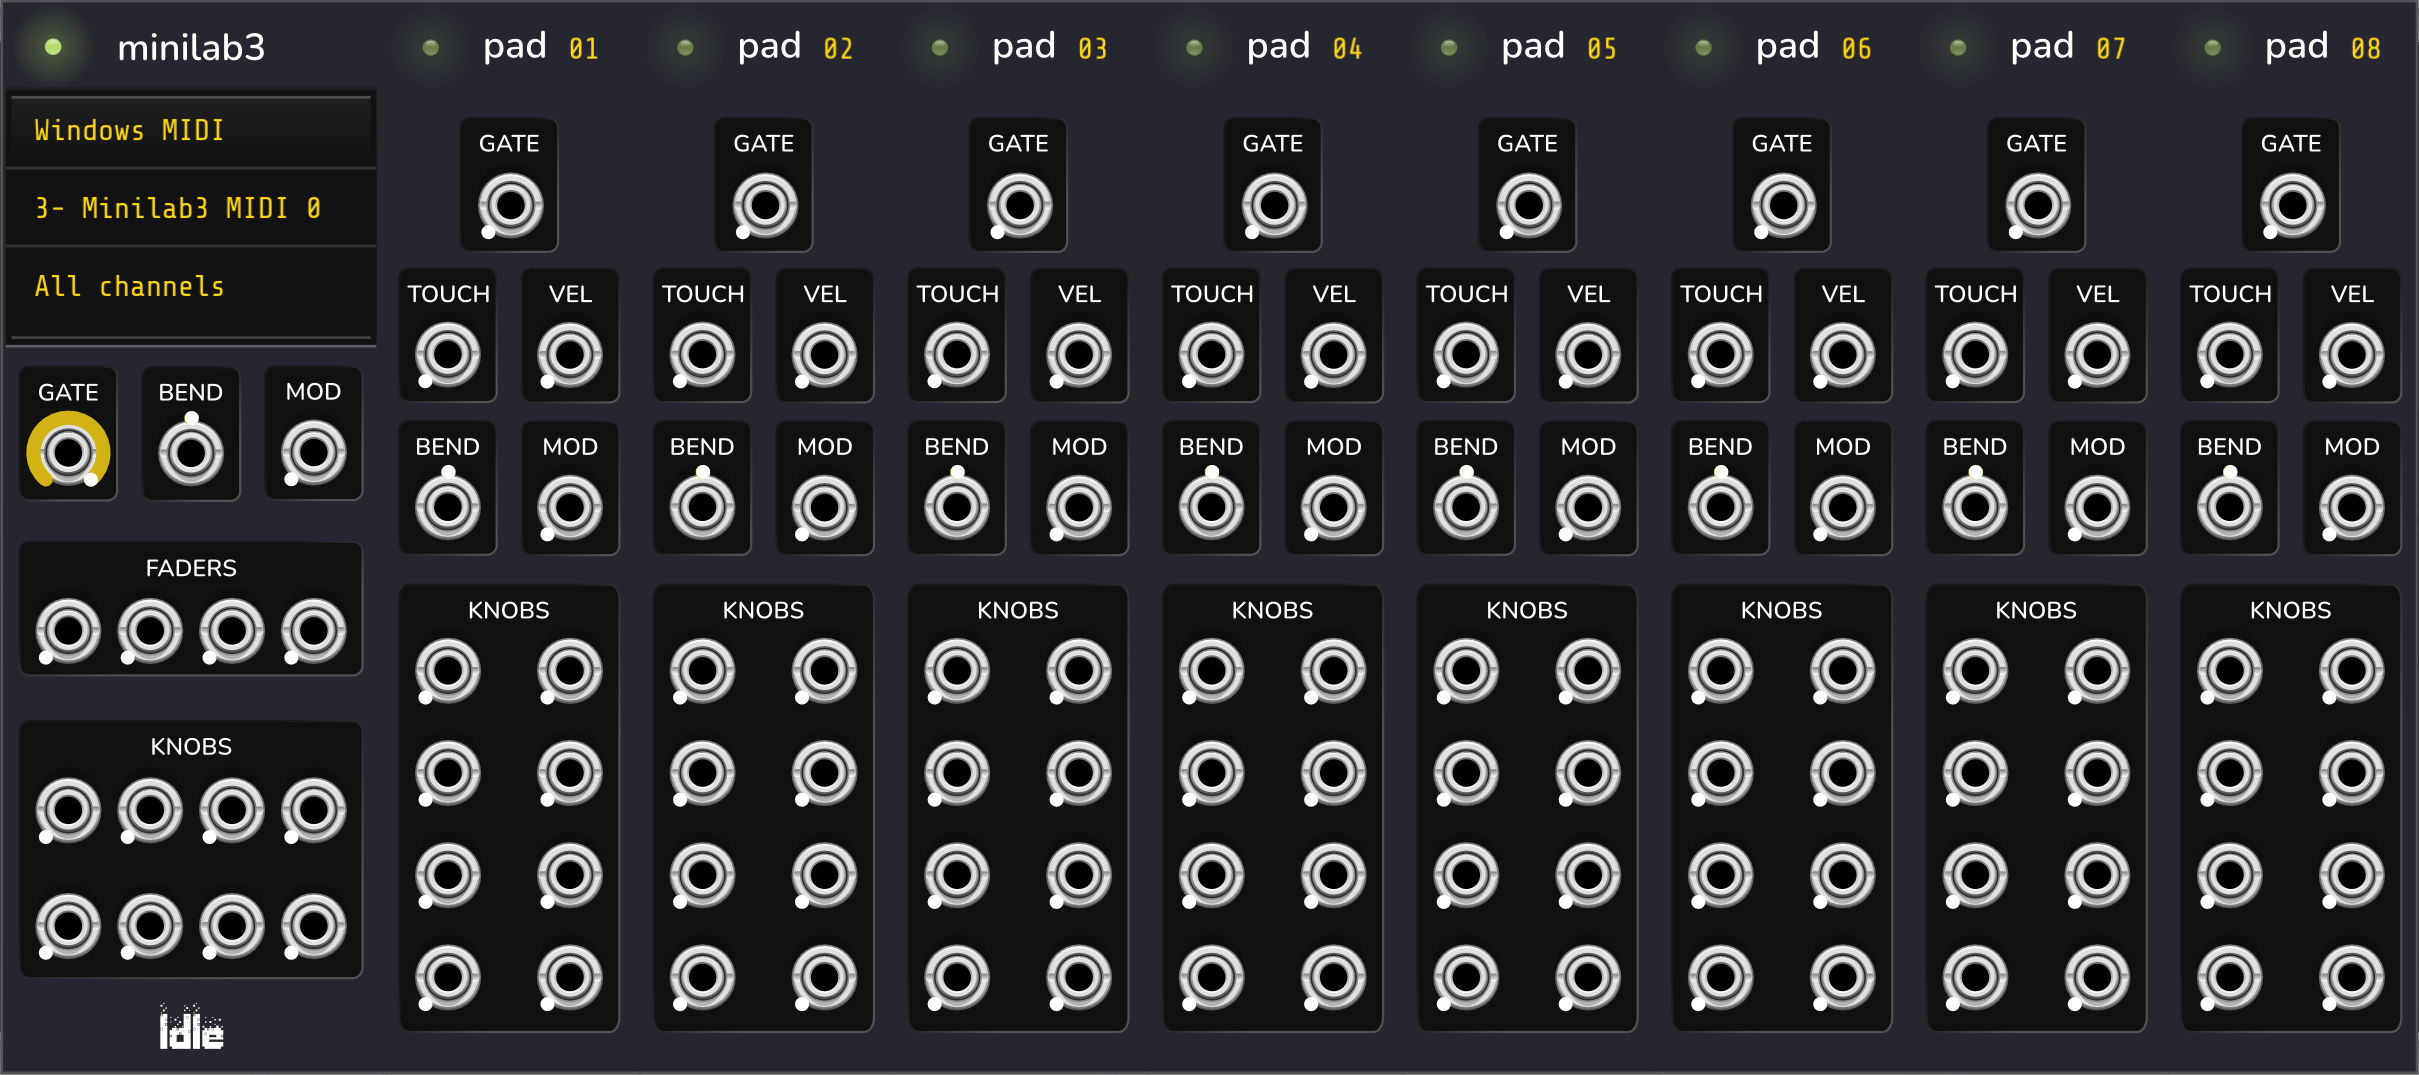2419x1075 pixels.
Task: Click pad 07 GATE jack
Action: click(2037, 205)
